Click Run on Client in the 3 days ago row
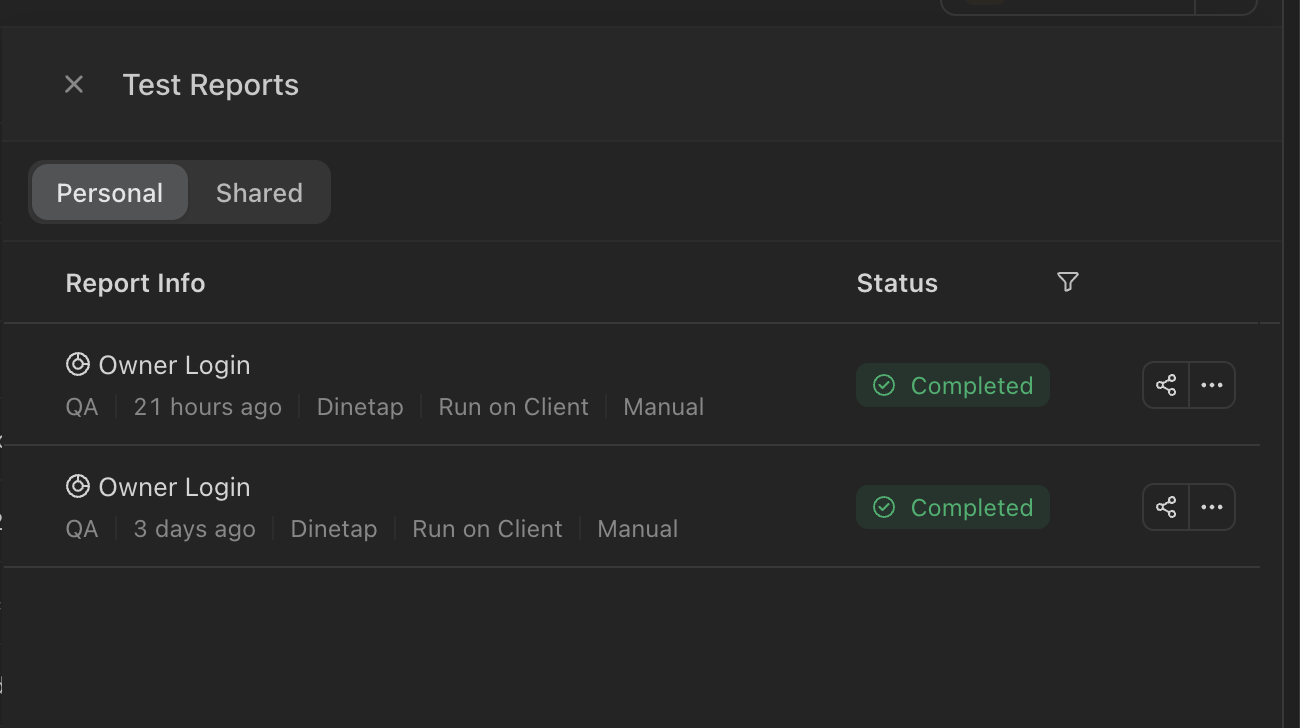1300x728 pixels. click(487, 530)
